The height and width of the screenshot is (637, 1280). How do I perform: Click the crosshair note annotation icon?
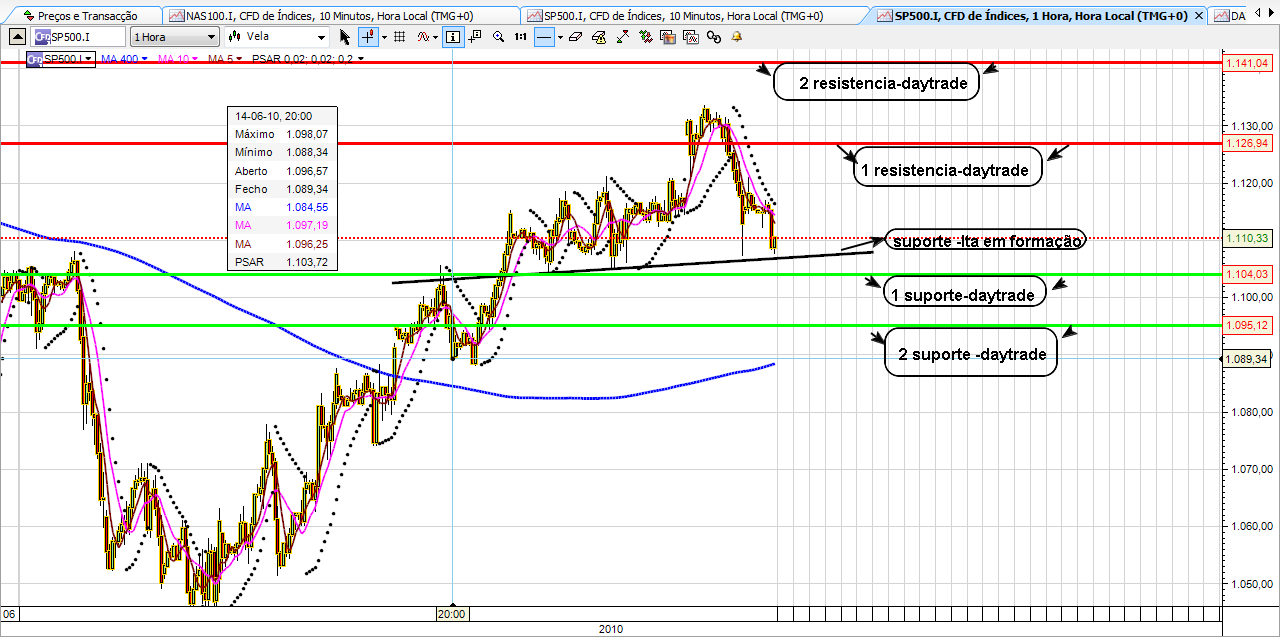click(475, 36)
